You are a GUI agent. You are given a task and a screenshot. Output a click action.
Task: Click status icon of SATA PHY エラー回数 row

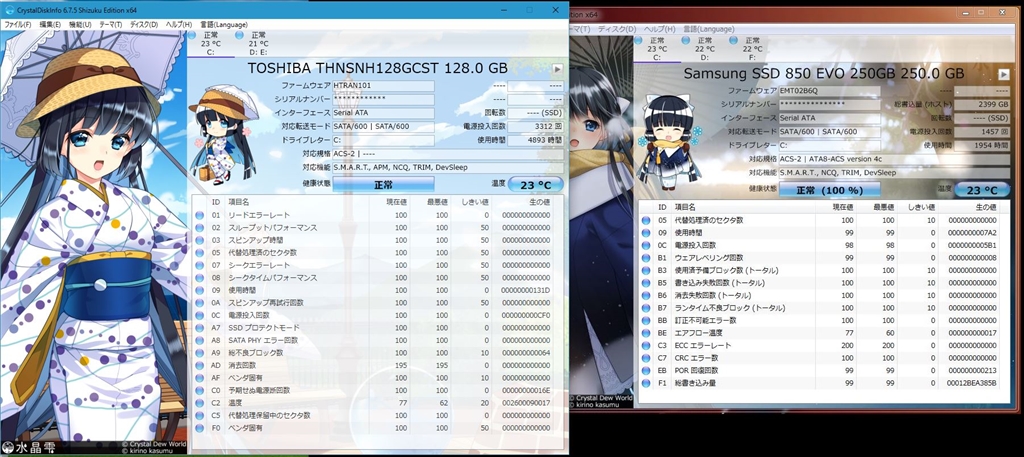click(x=200, y=340)
